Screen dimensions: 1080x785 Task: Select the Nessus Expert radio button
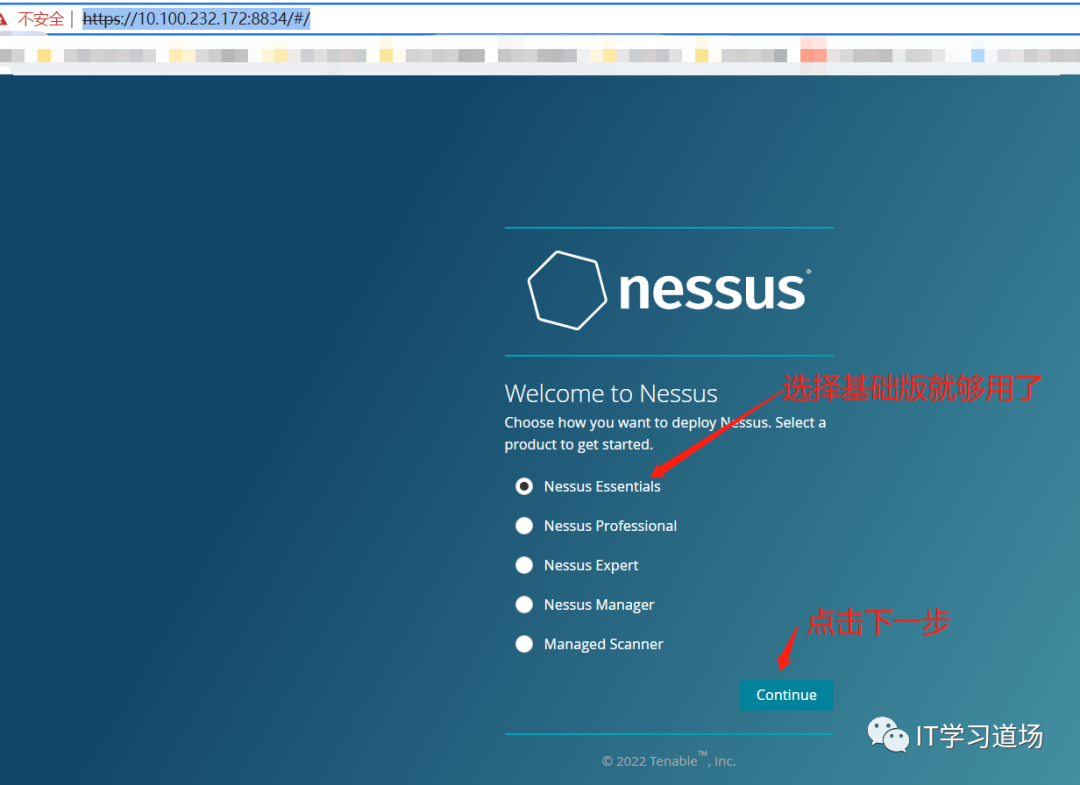pos(524,565)
